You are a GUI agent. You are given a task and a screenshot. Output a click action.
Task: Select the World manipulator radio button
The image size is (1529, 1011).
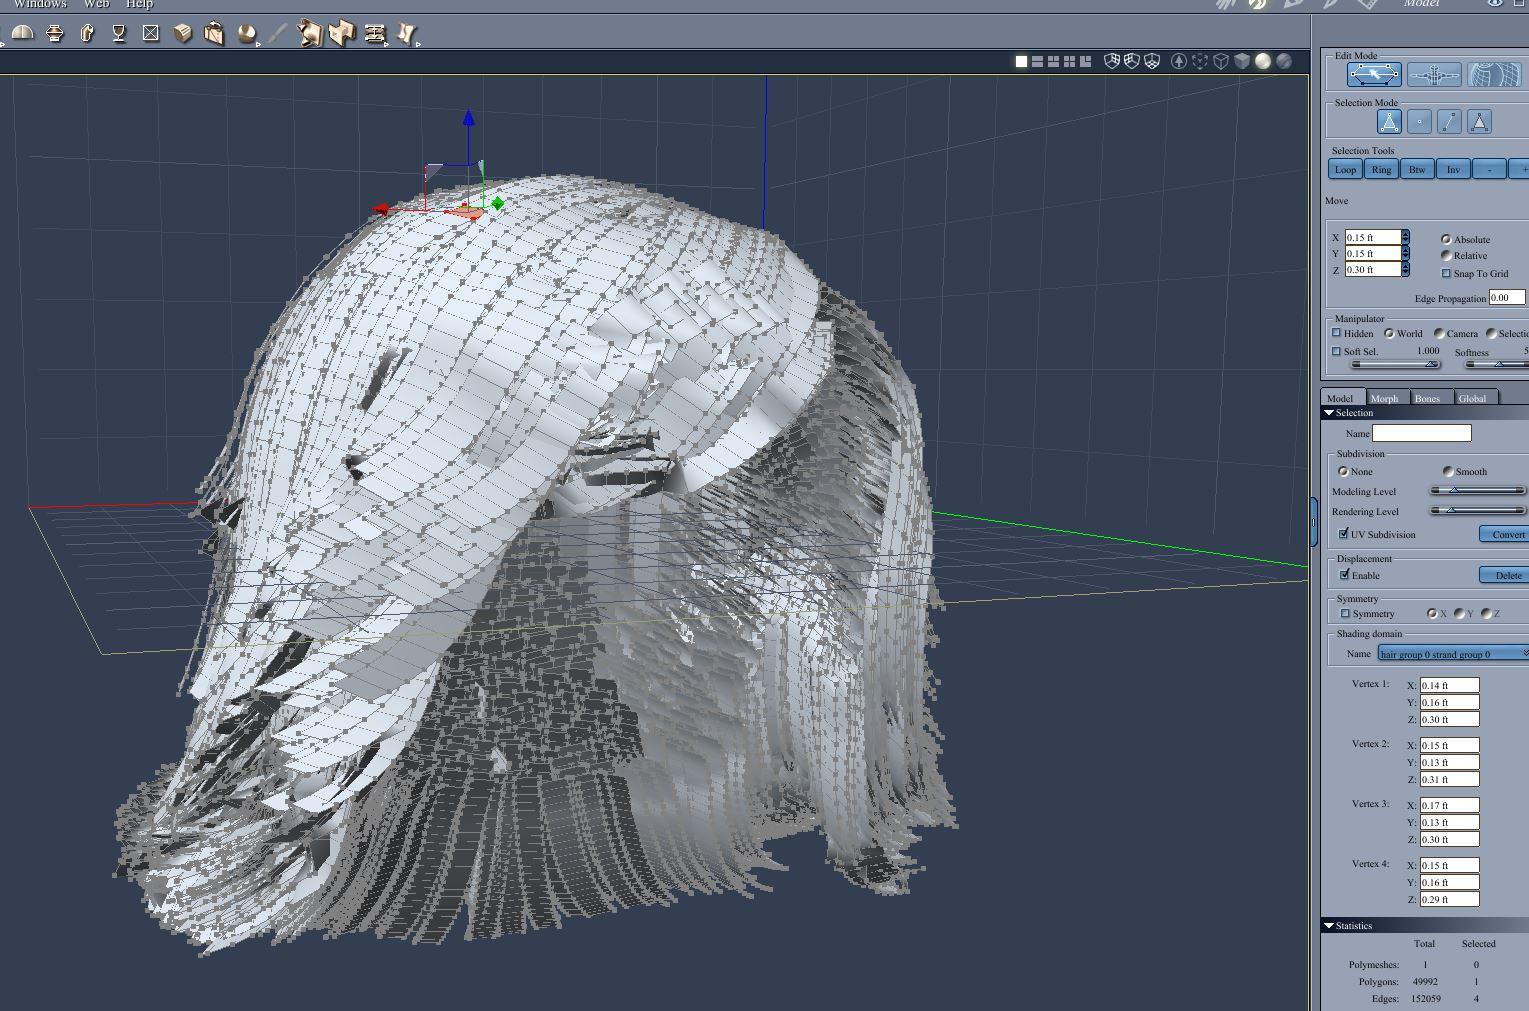(x=1388, y=333)
